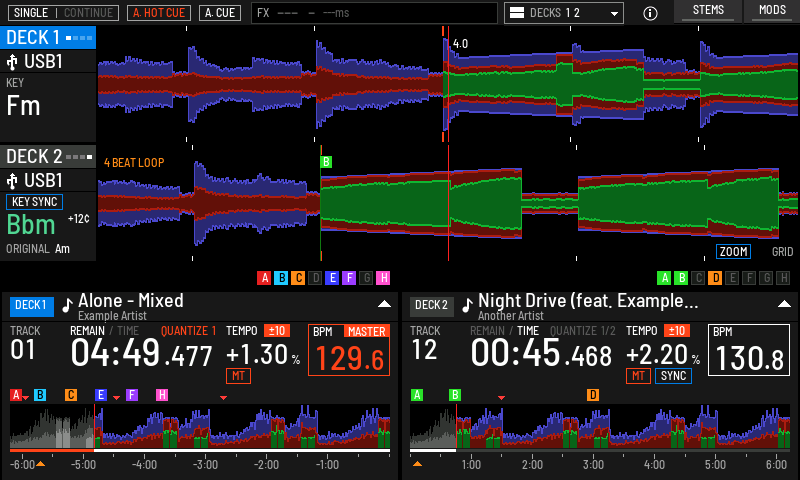The height and width of the screenshot is (480, 800).
Task: Change Deck 2 QUANTIZE 1/2 setting
Action: click(583, 331)
